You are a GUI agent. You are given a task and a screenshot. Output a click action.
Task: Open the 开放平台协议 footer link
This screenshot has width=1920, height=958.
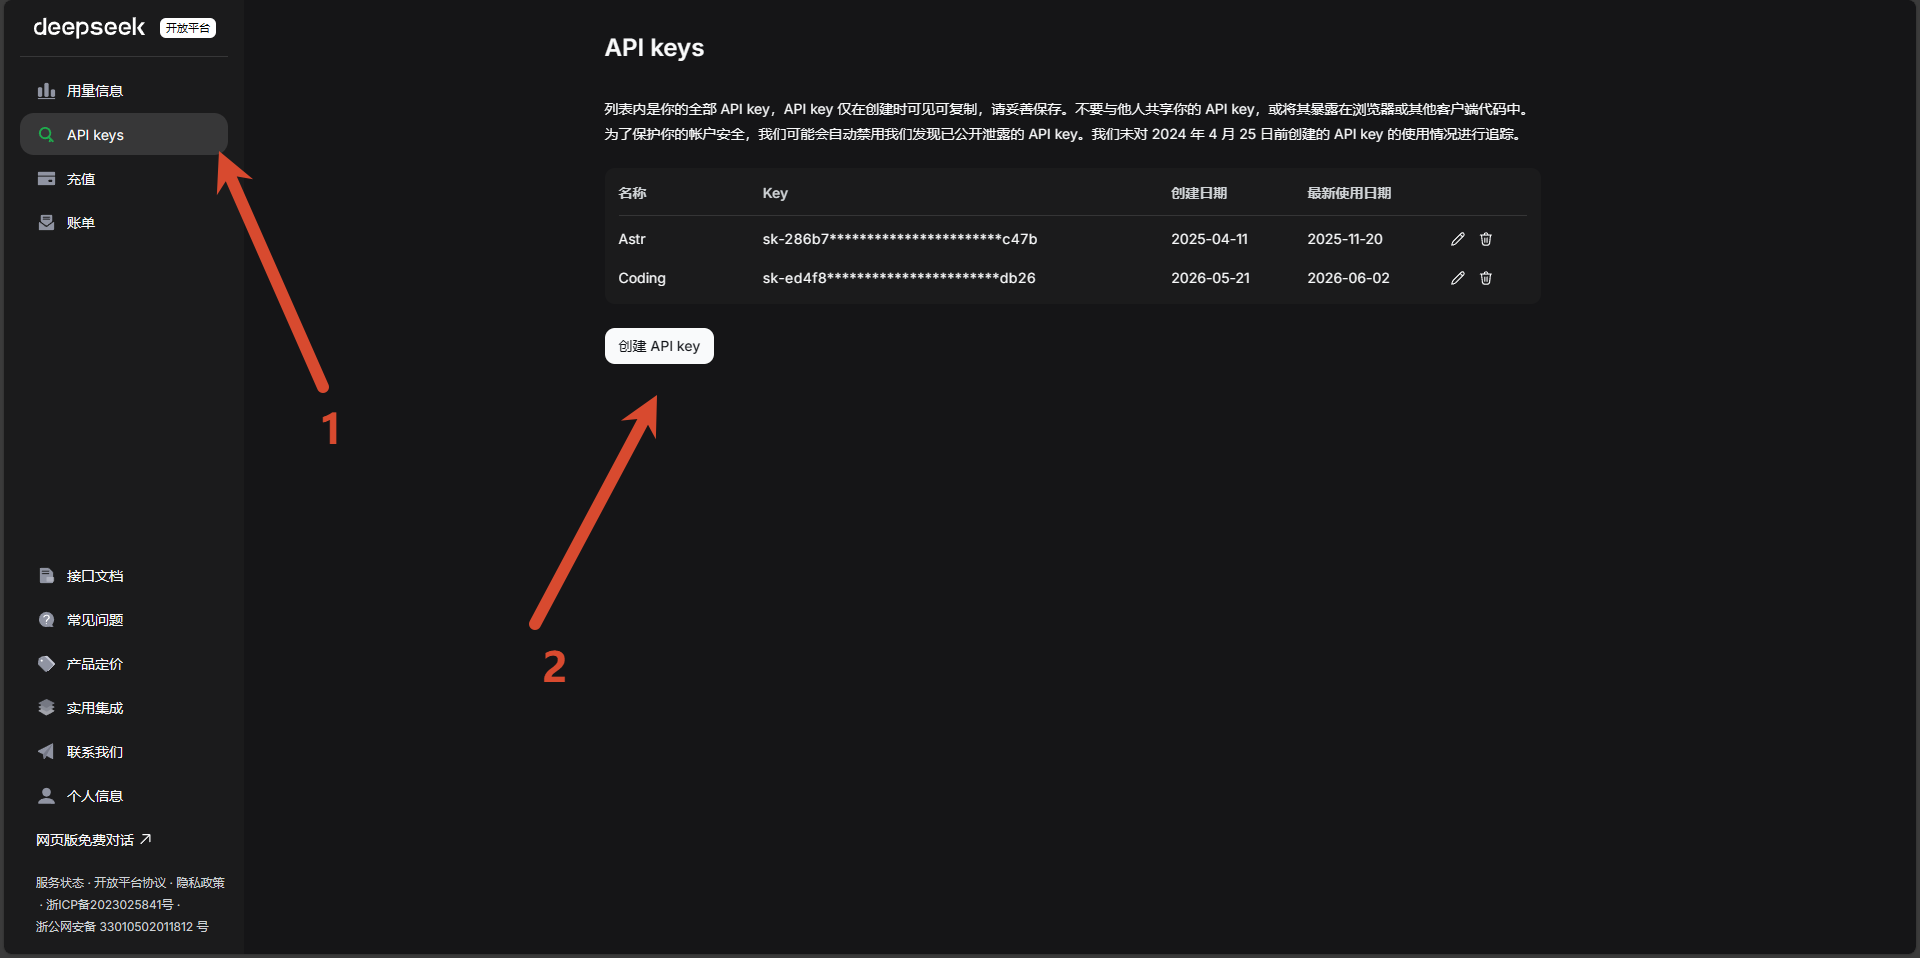pyautogui.click(x=130, y=883)
